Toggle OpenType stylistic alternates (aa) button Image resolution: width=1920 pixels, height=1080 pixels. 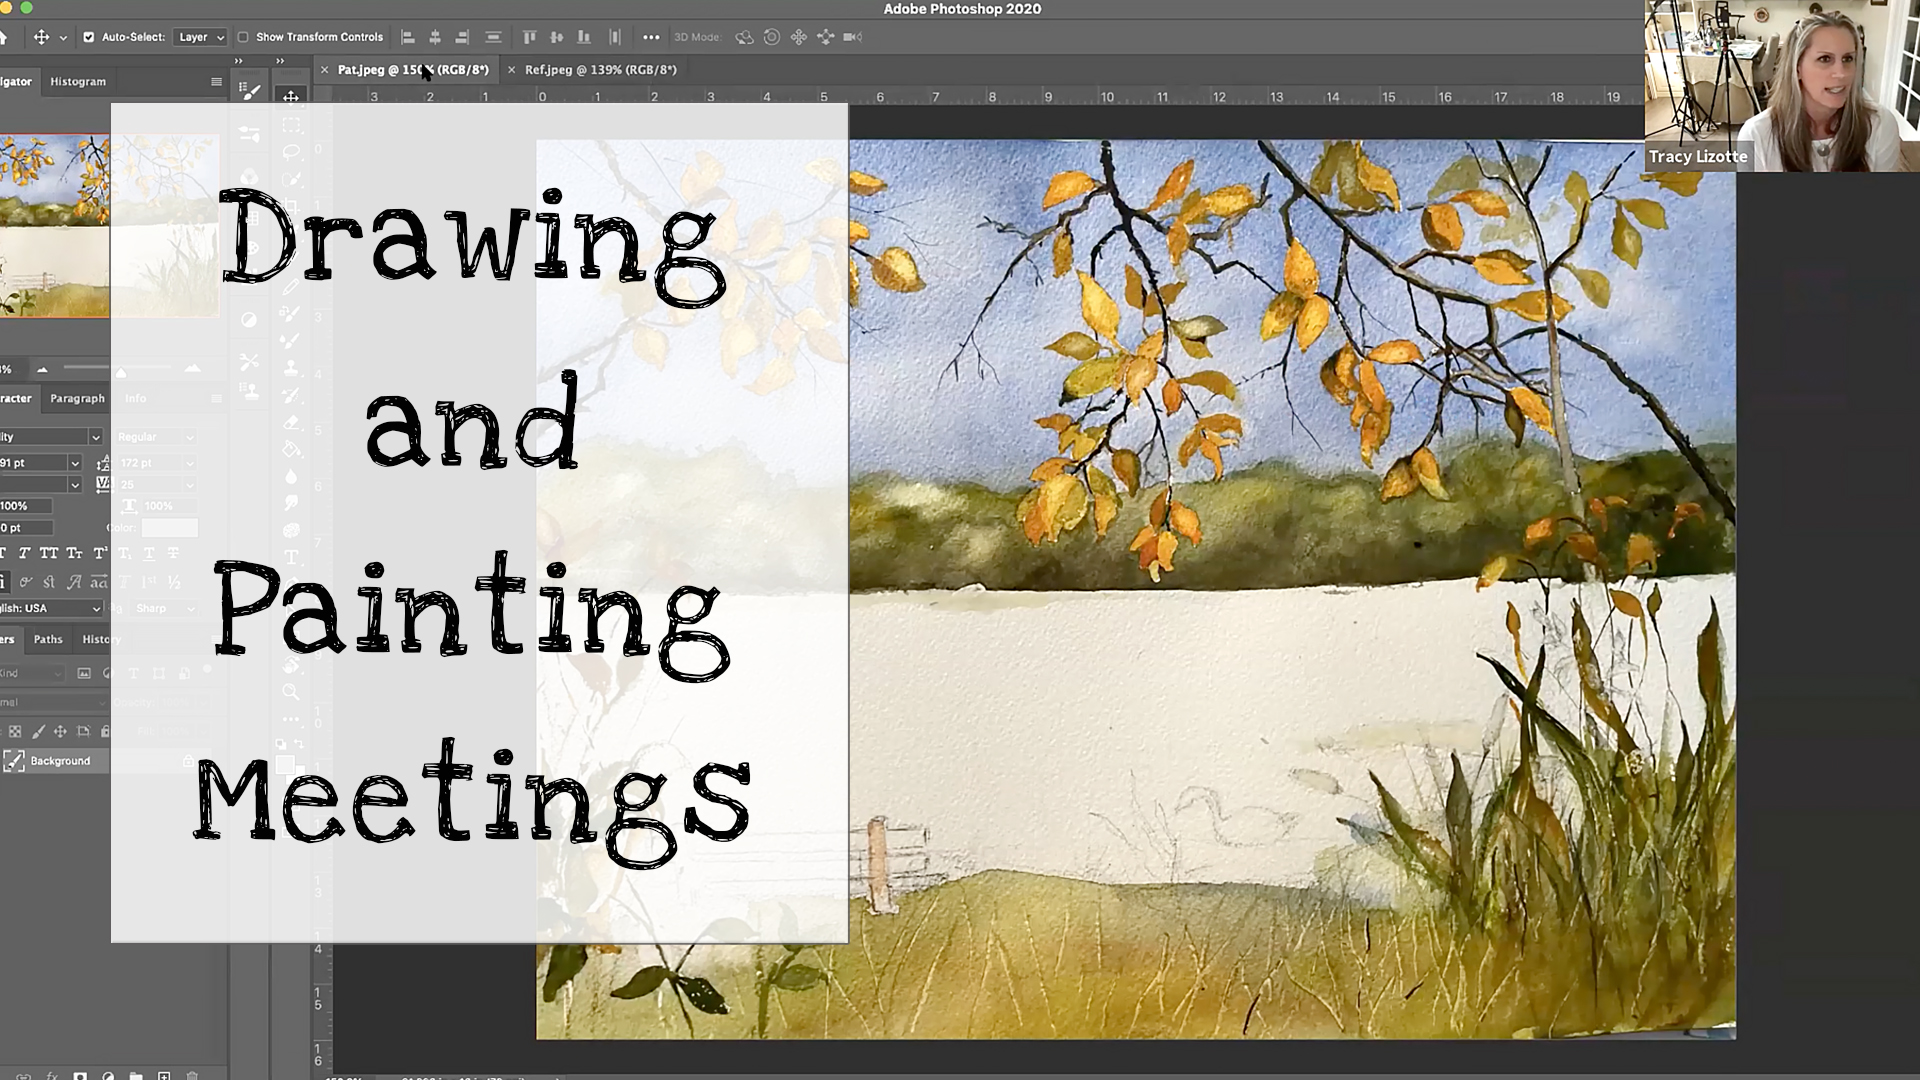point(98,581)
